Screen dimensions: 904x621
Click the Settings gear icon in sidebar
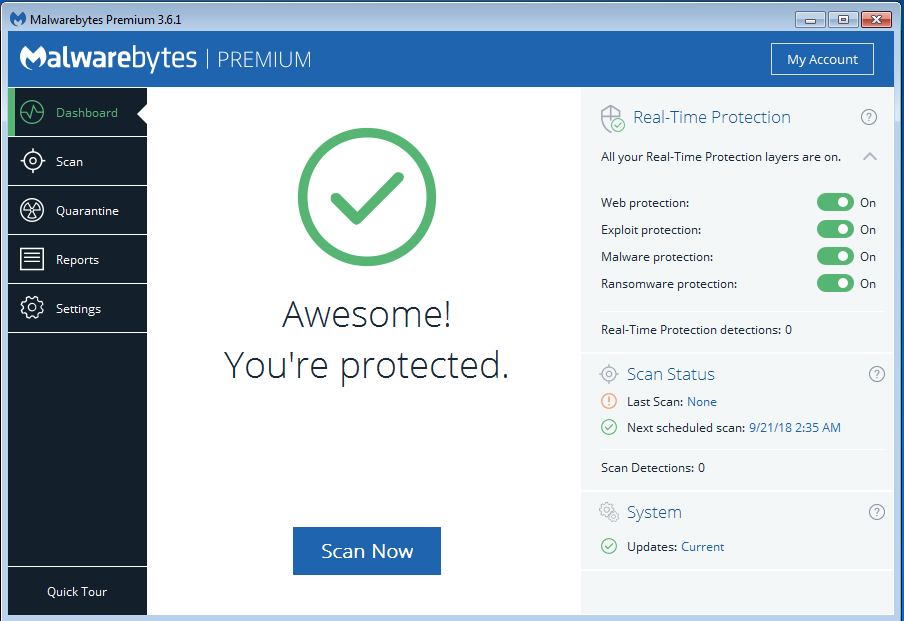(32, 308)
